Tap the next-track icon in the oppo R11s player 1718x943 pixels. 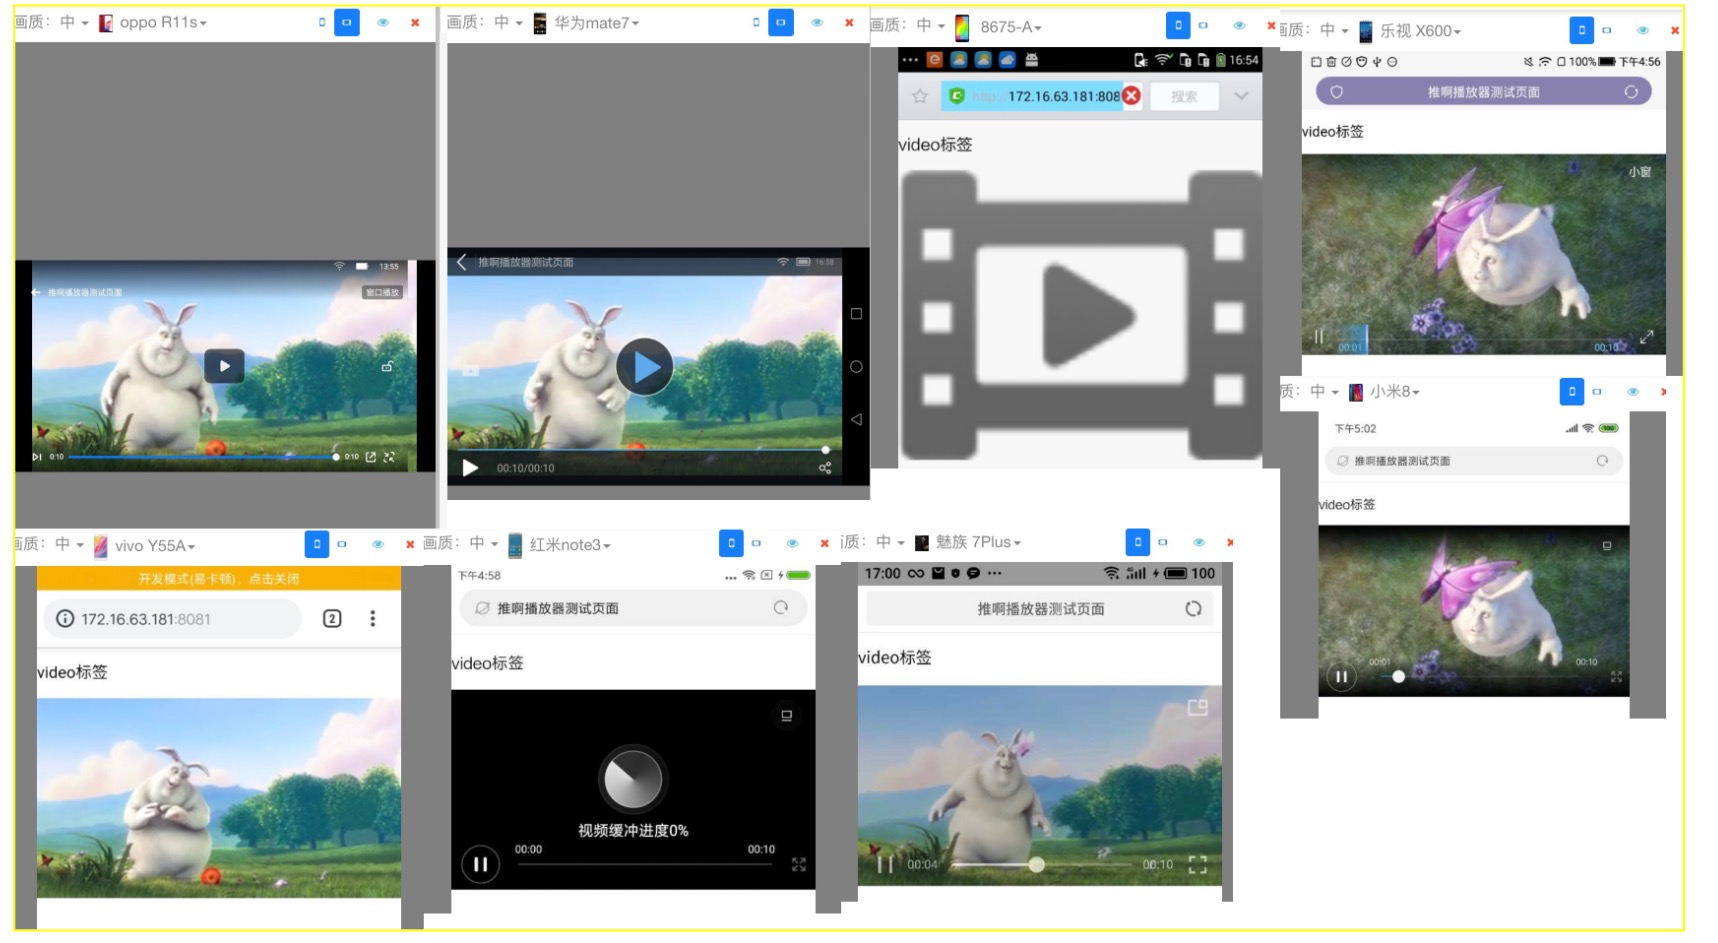pos(37,457)
